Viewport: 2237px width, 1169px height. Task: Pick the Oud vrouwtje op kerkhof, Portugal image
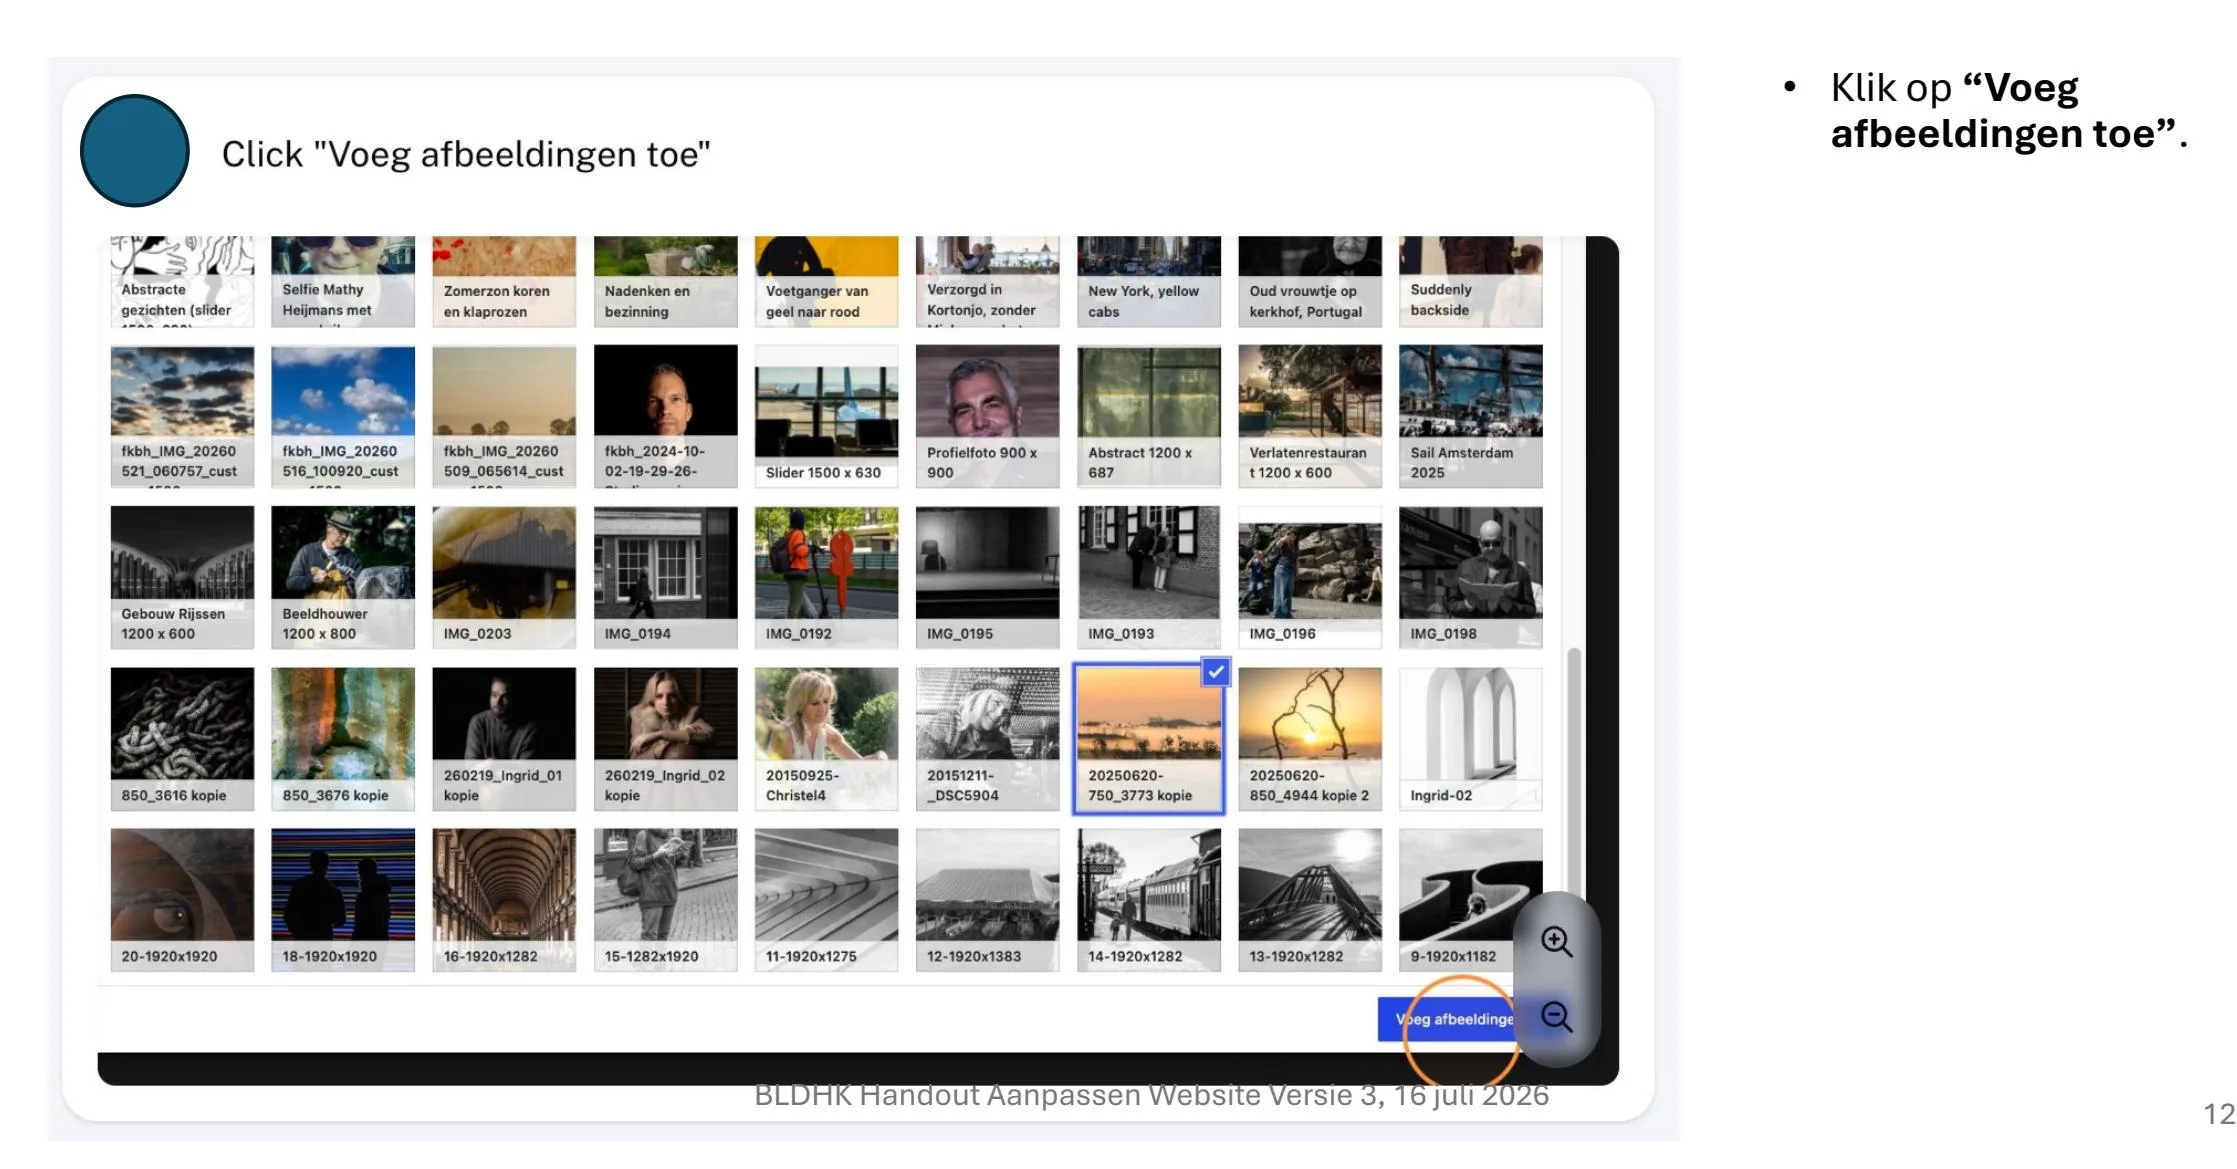(1310, 282)
